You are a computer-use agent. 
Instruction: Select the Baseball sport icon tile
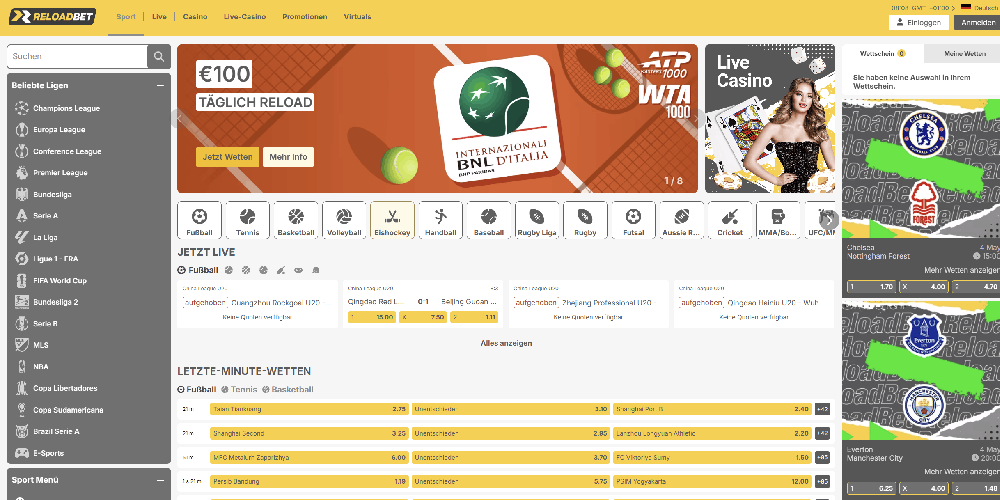489,221
